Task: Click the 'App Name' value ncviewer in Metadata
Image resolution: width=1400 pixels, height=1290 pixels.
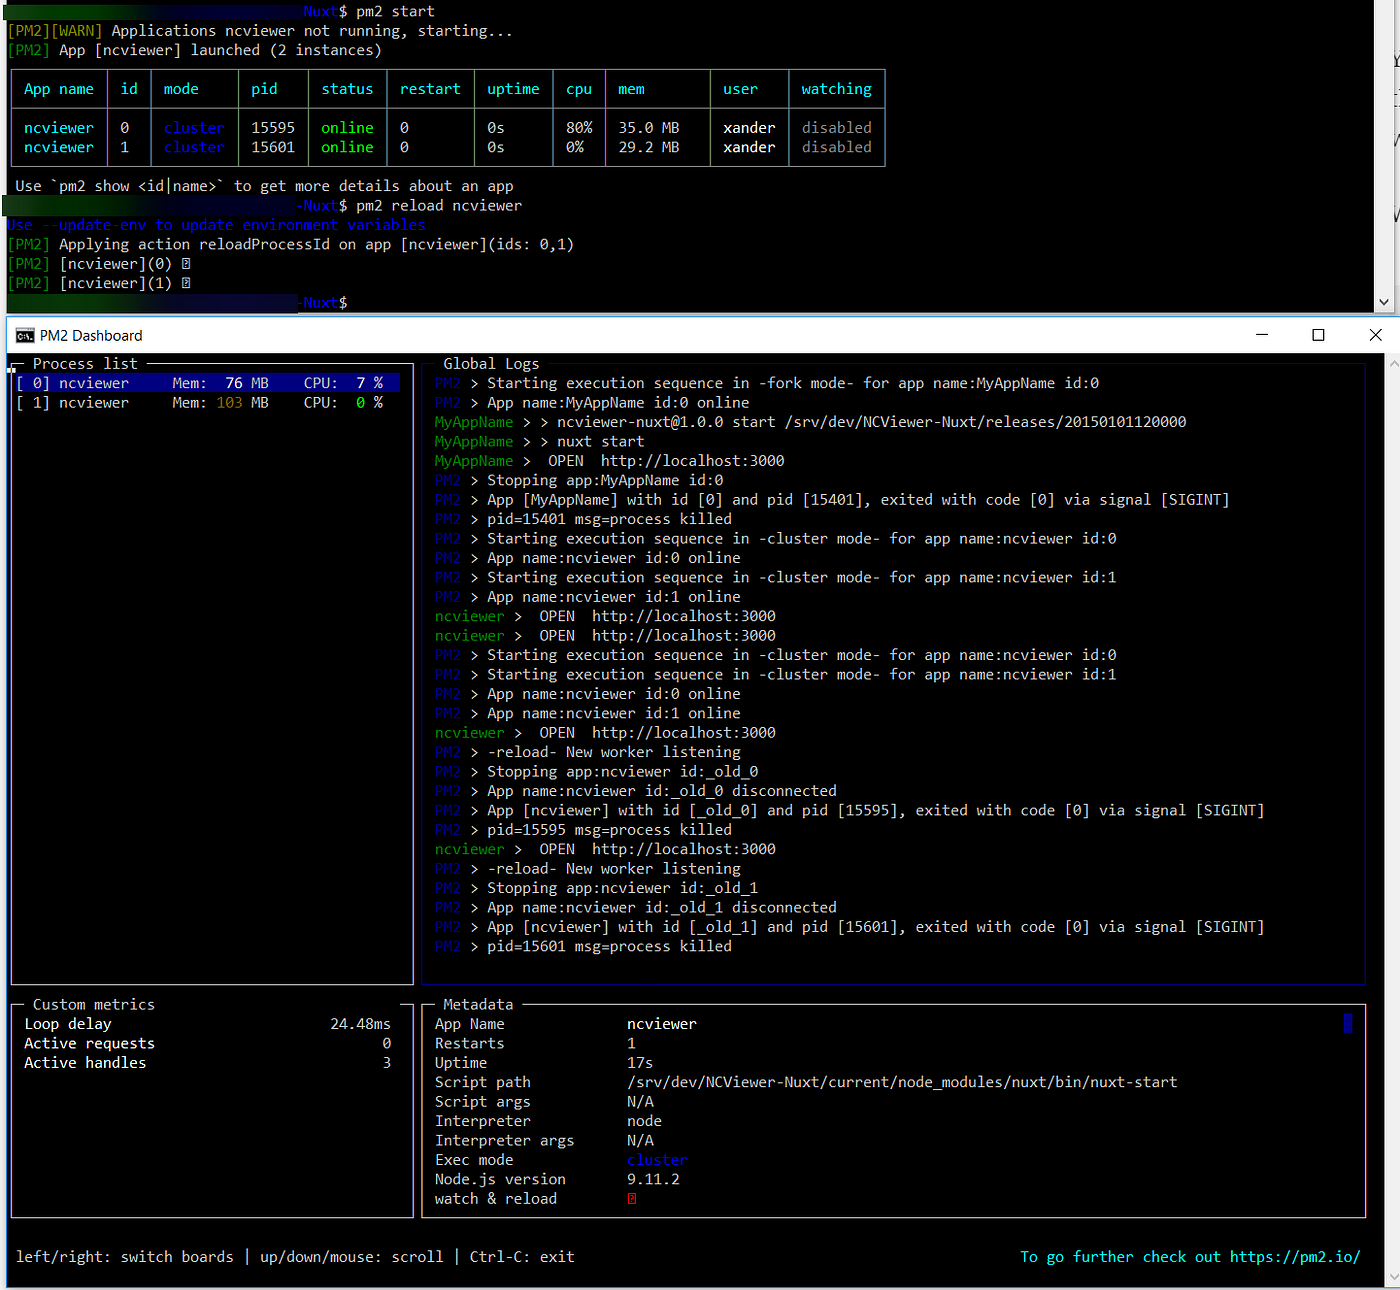Action: point(662,1024)
